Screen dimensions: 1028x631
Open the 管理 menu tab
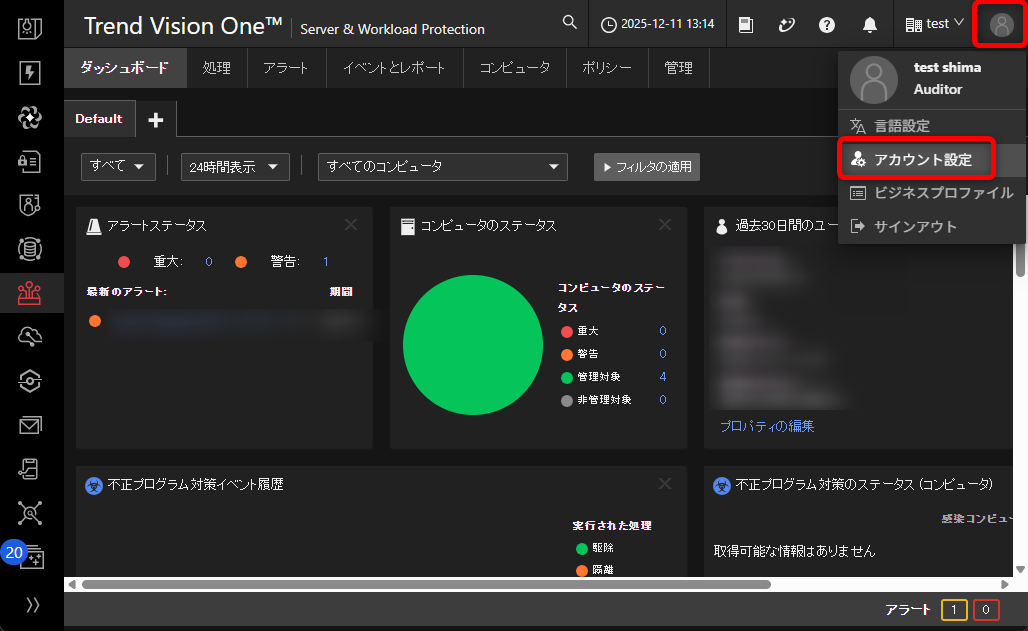678,67
